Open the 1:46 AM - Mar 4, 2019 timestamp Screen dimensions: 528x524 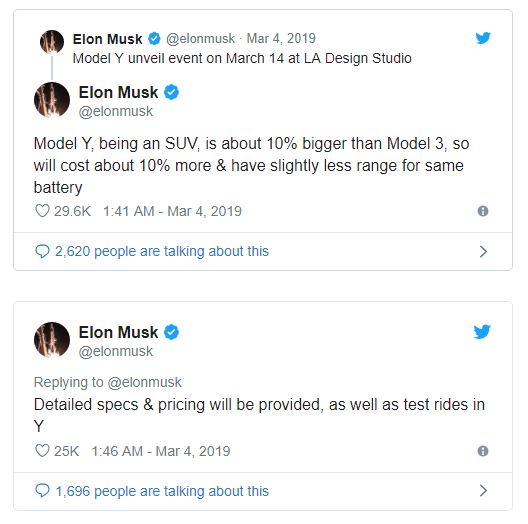[161, 451]
